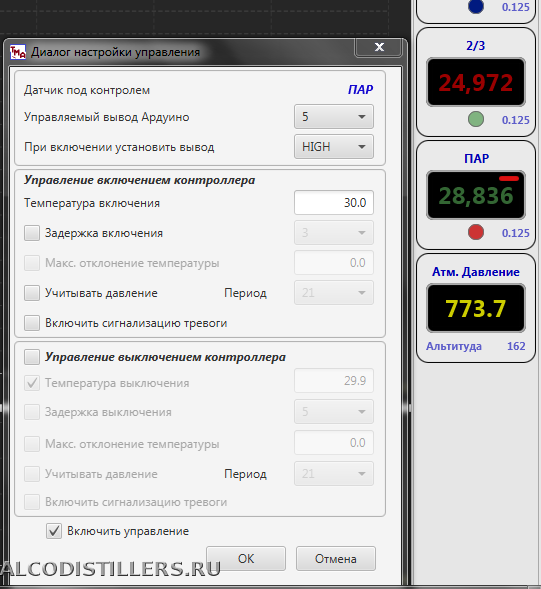This screenshot has width=541, height=589.
Task: Enable 'Учитывать давление' in switch-on section
Action: 32,293
